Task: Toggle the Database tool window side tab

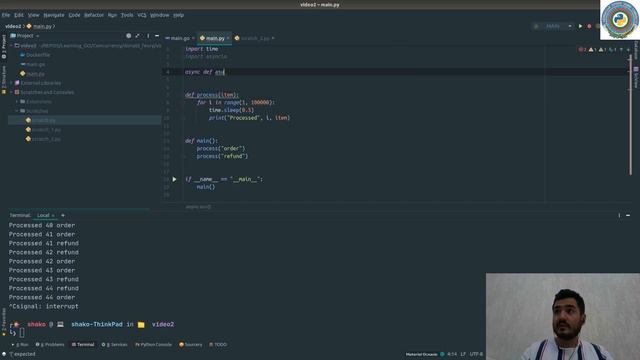Action: 636,50
